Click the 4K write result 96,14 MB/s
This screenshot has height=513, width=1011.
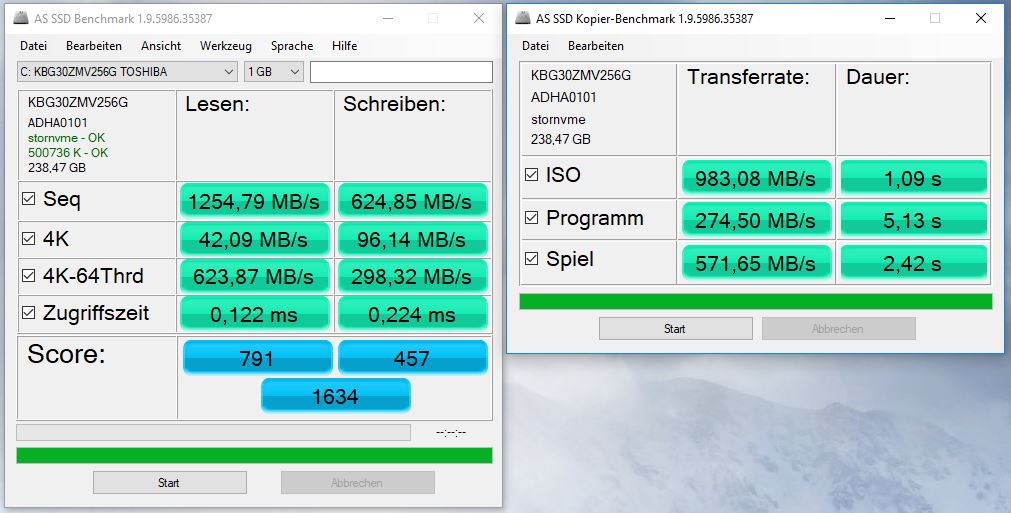tap(412, 239)
